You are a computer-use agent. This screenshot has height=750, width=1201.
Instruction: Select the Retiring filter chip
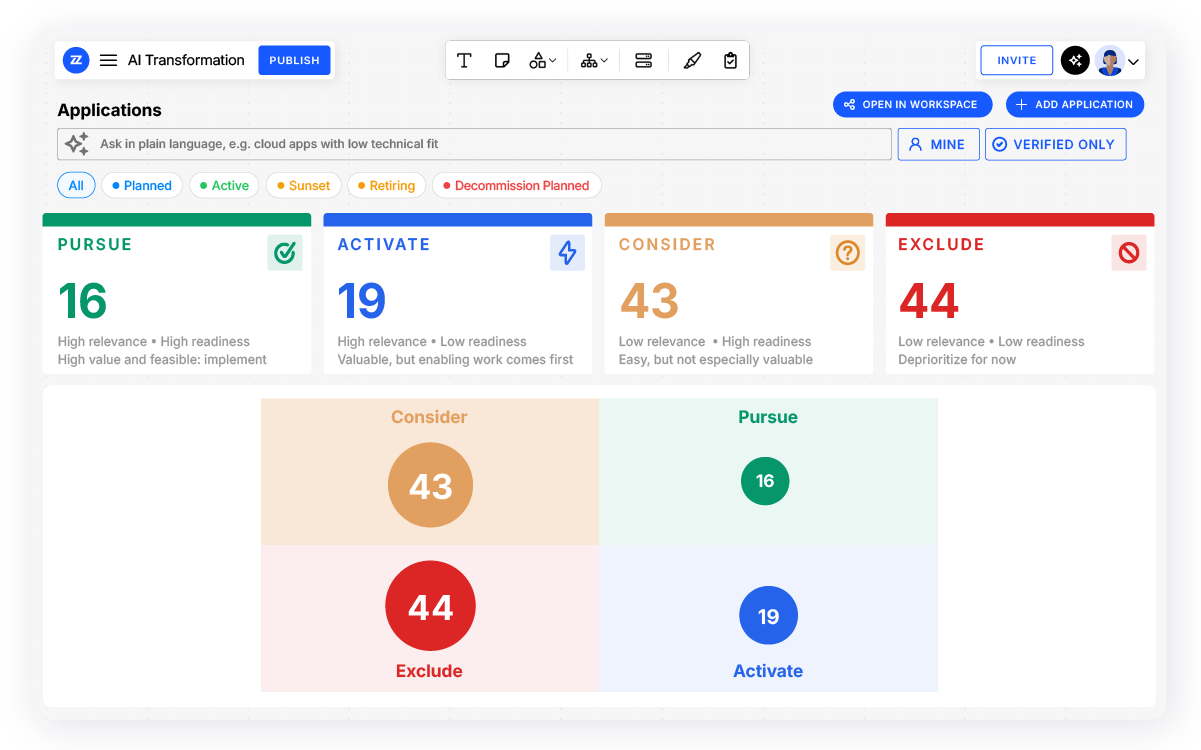point(386,185)
